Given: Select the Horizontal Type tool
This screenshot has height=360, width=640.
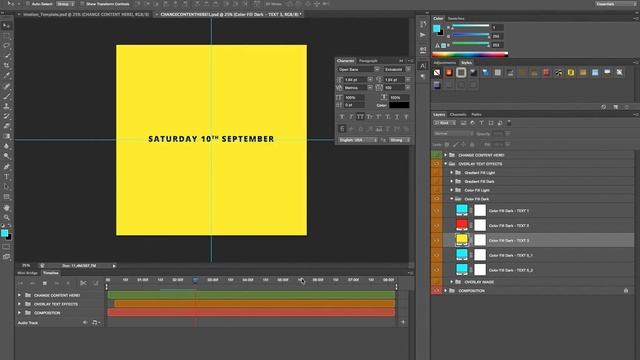Looking at the screenshot, I should (7, 177).
